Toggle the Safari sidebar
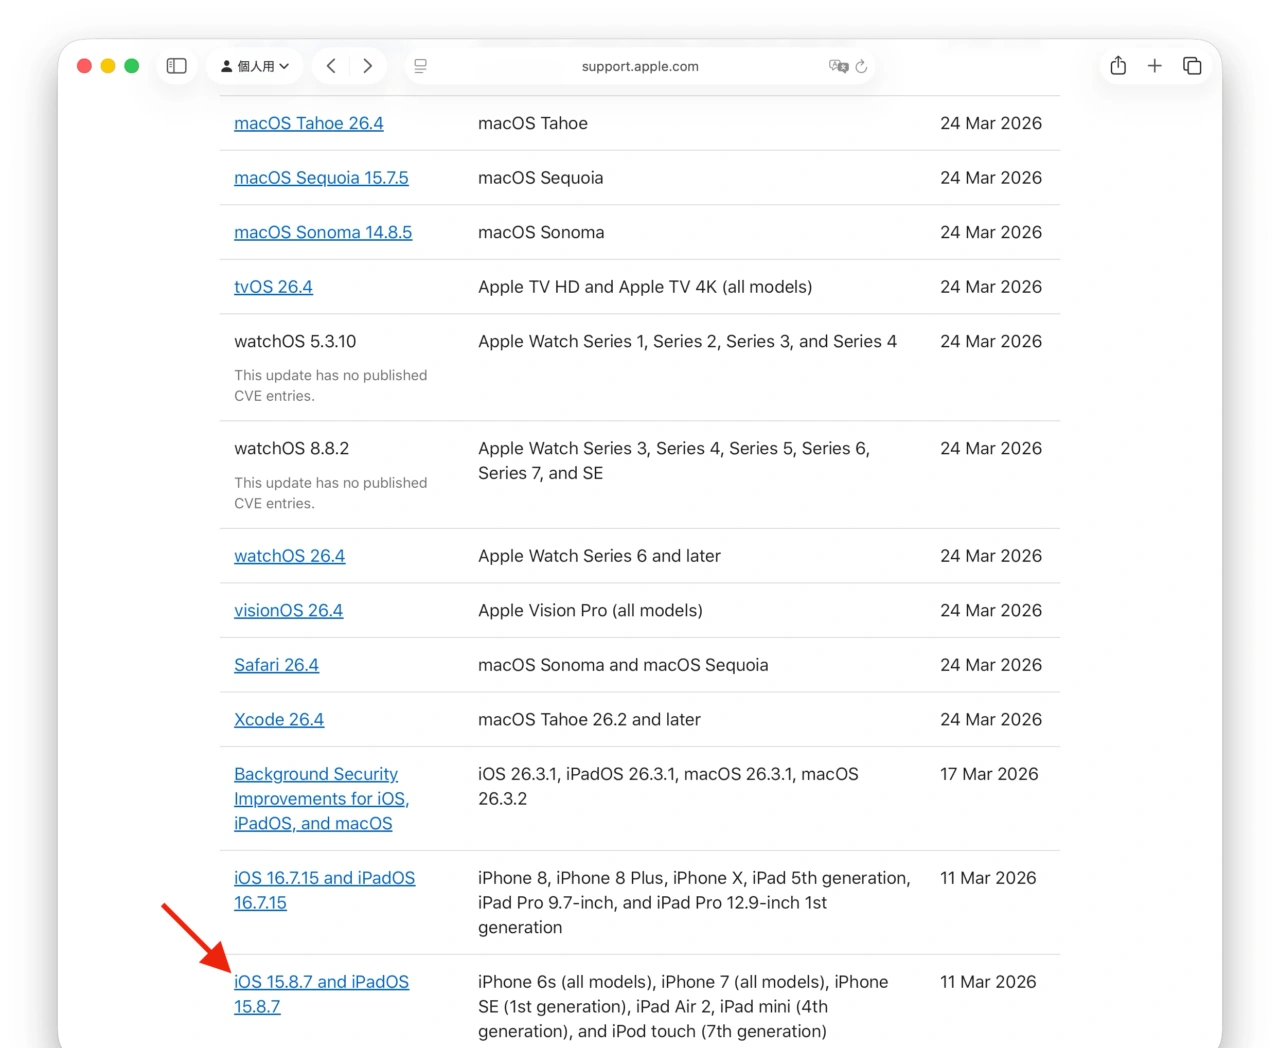Image resolution: width=1280 pixels, height=1048 pixels. click(176, 65)
